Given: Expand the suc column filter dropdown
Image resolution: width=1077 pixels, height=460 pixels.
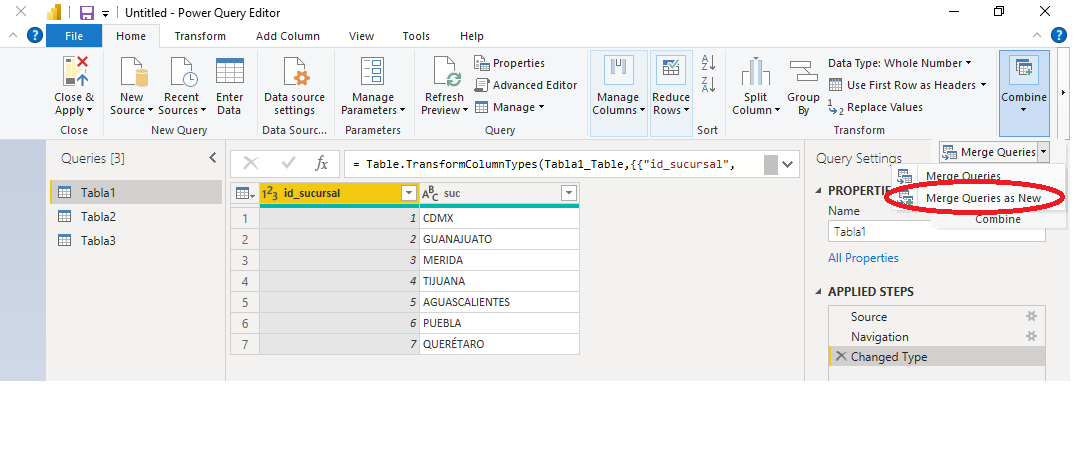Looking at the screenshot, I should tap(568, 193).
